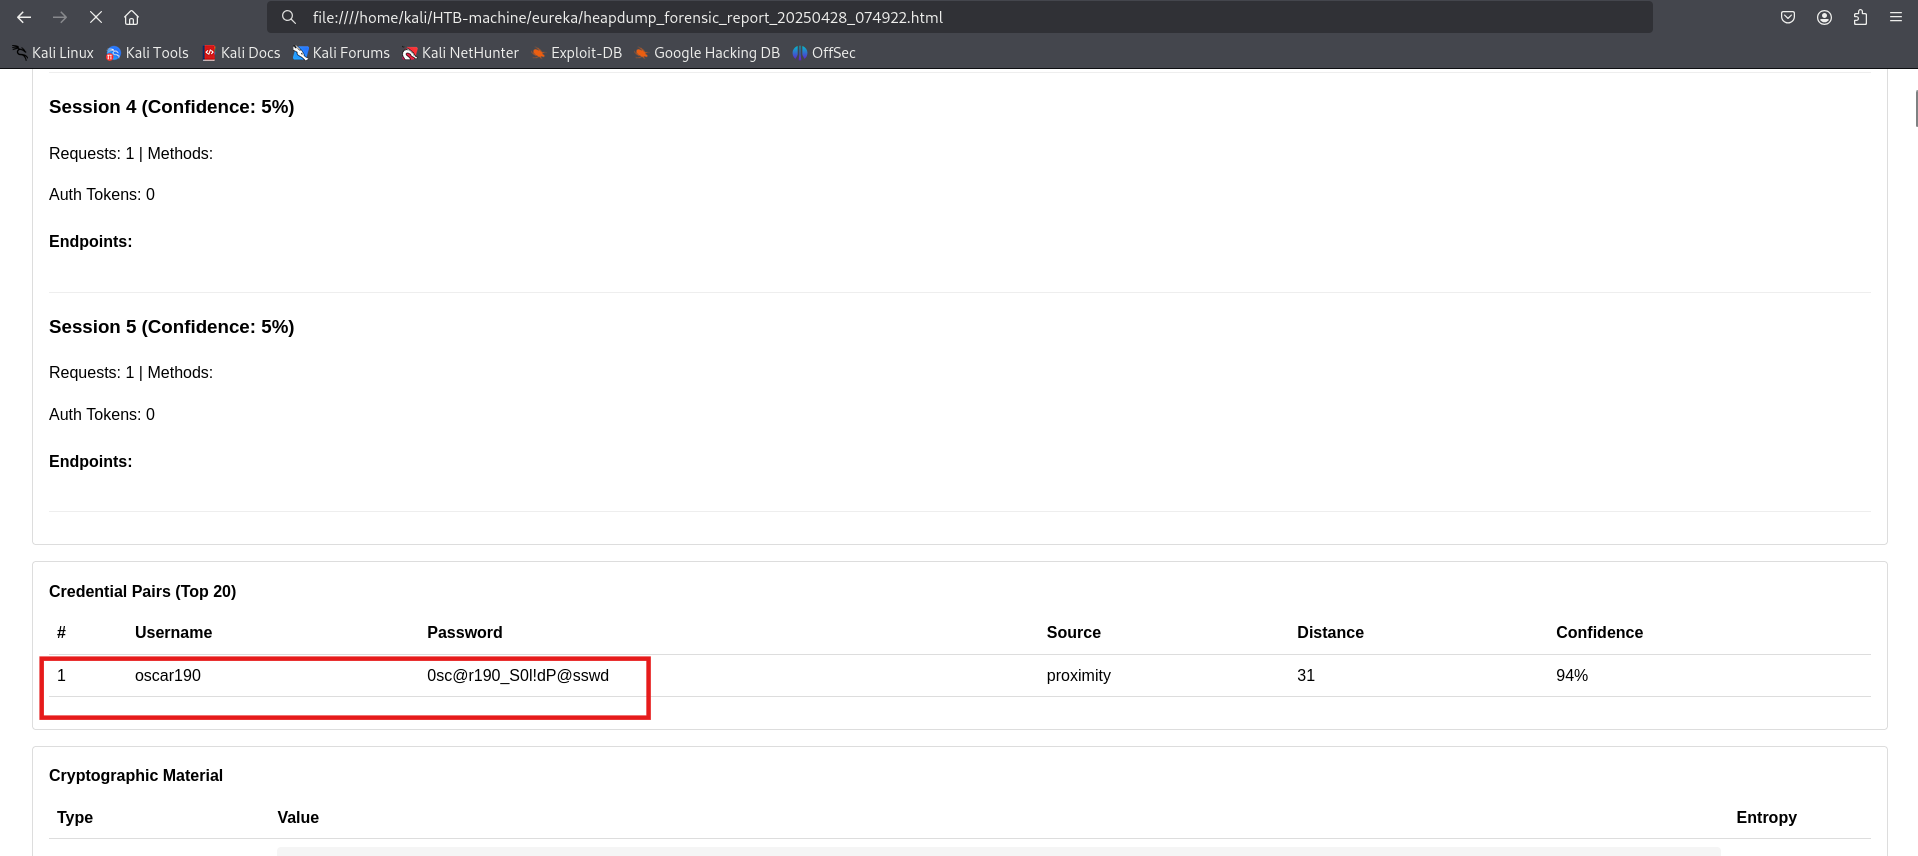
Task: Open the Firefox account icon
Action: click(1824, 17)
